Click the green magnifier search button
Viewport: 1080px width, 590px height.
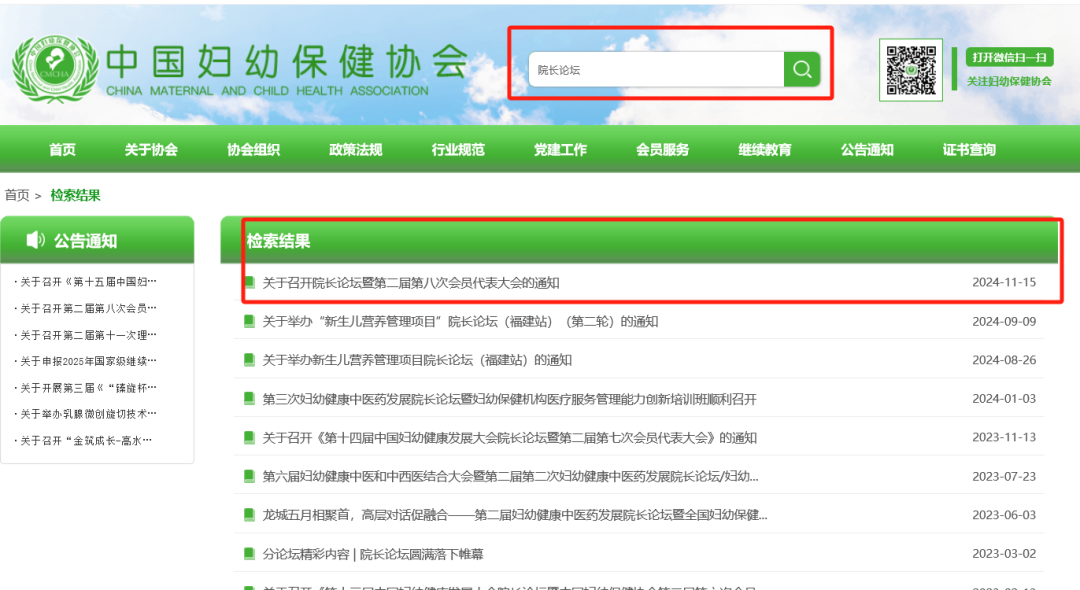[802, 69]
